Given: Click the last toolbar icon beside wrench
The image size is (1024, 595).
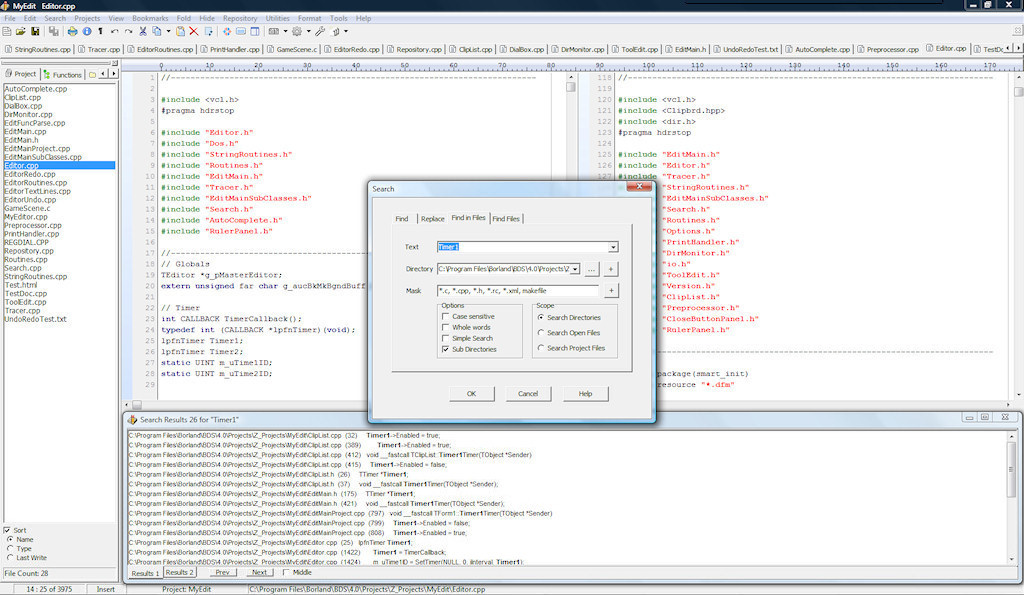Looking at the screenshot, I should point(336,31).
